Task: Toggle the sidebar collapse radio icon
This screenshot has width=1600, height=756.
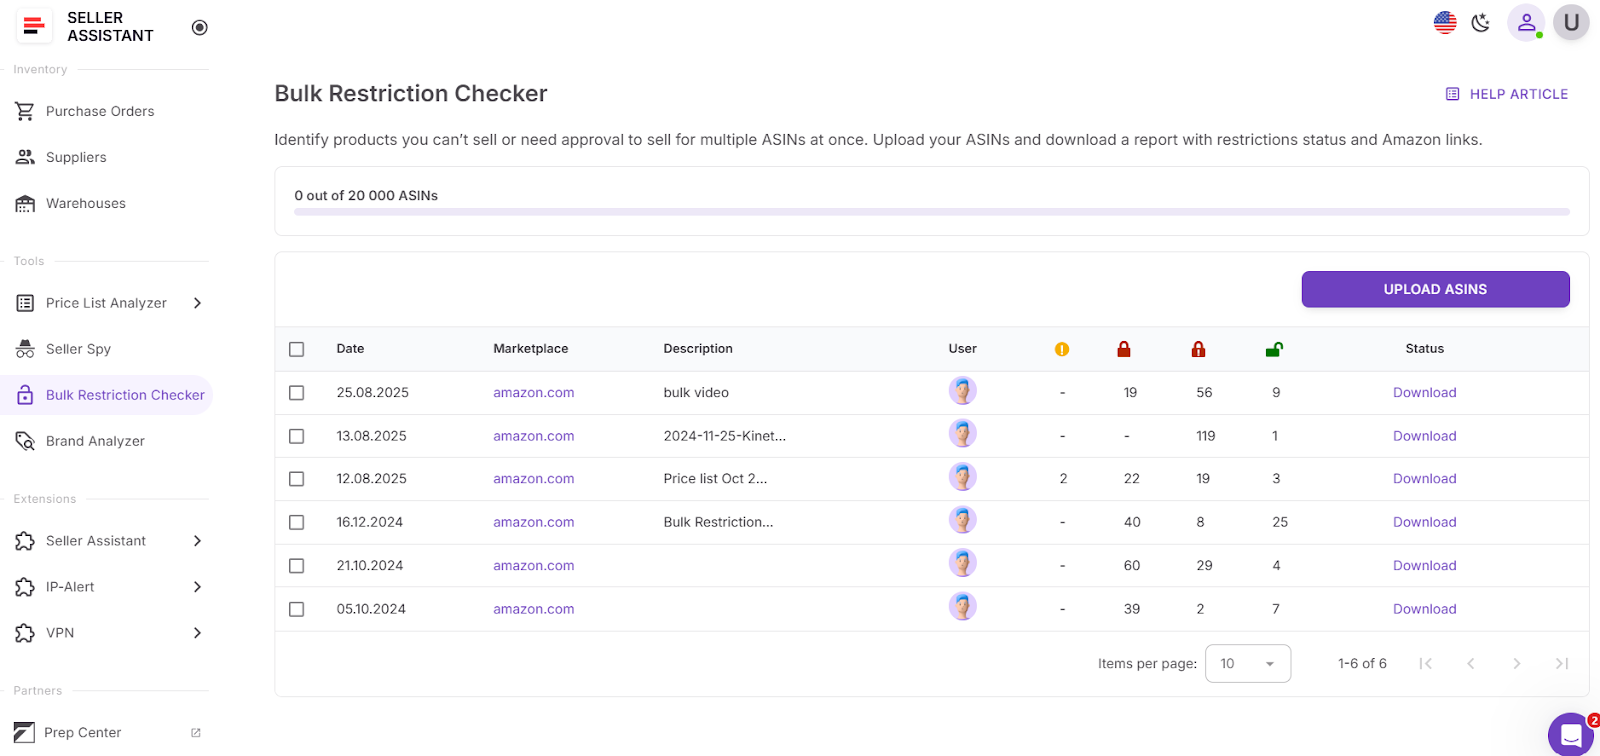Action: (200, 27)
